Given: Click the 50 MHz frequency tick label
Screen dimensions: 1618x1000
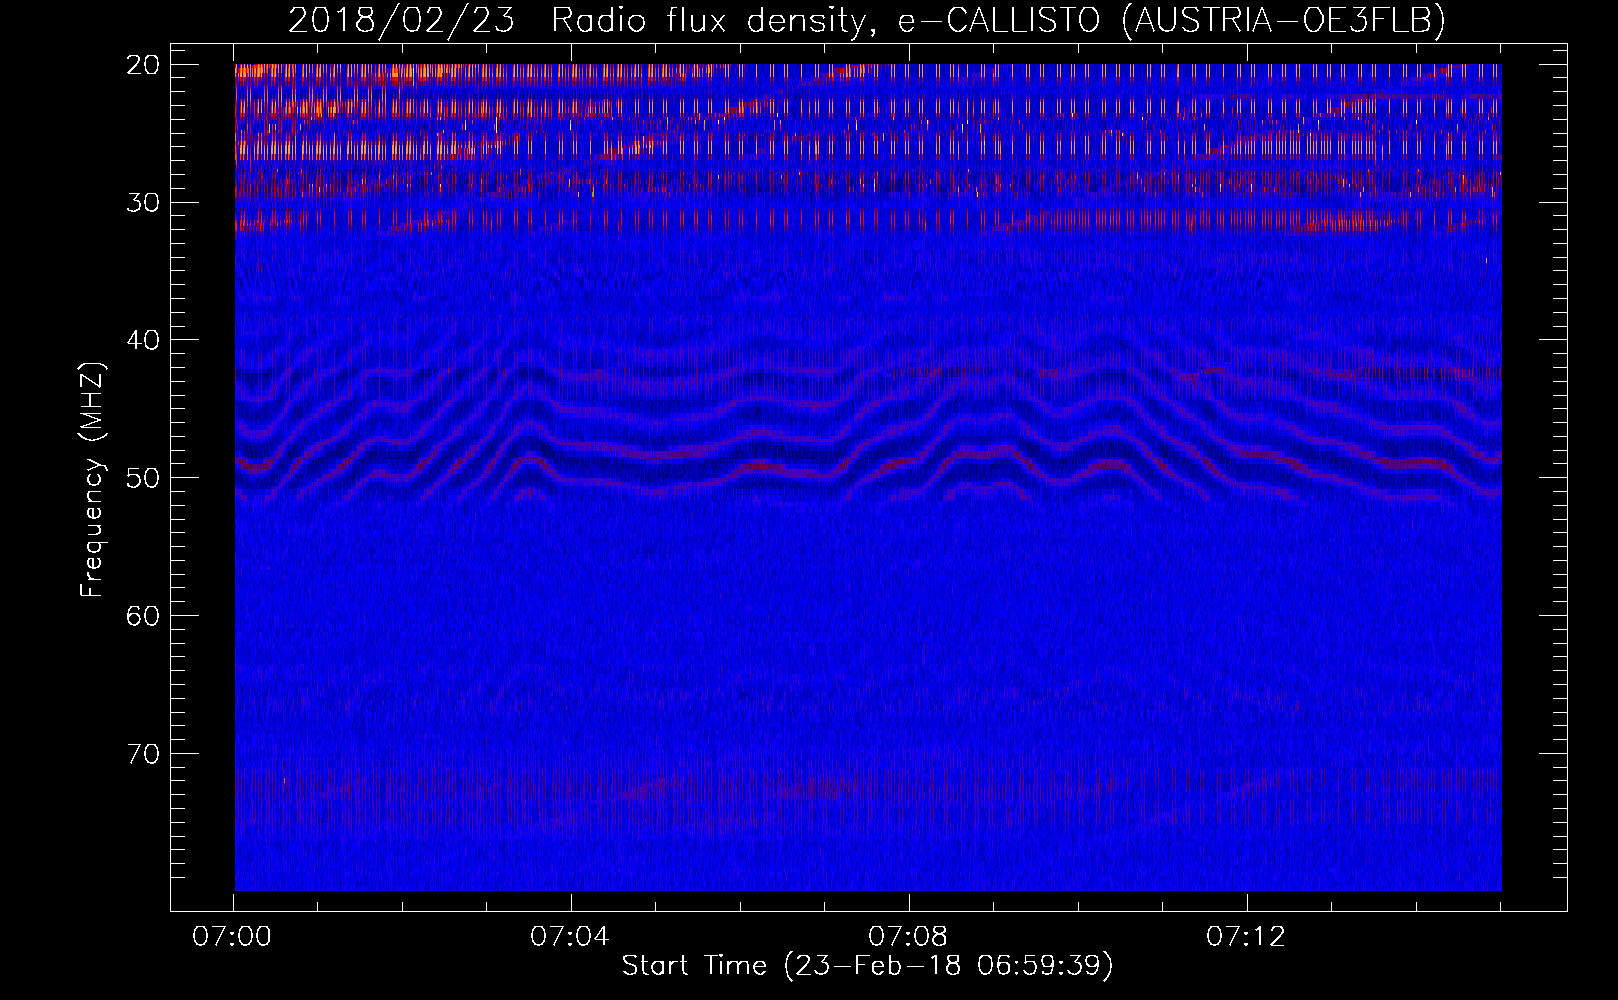Looking at the screenshot, I should (x=144, y=478).
